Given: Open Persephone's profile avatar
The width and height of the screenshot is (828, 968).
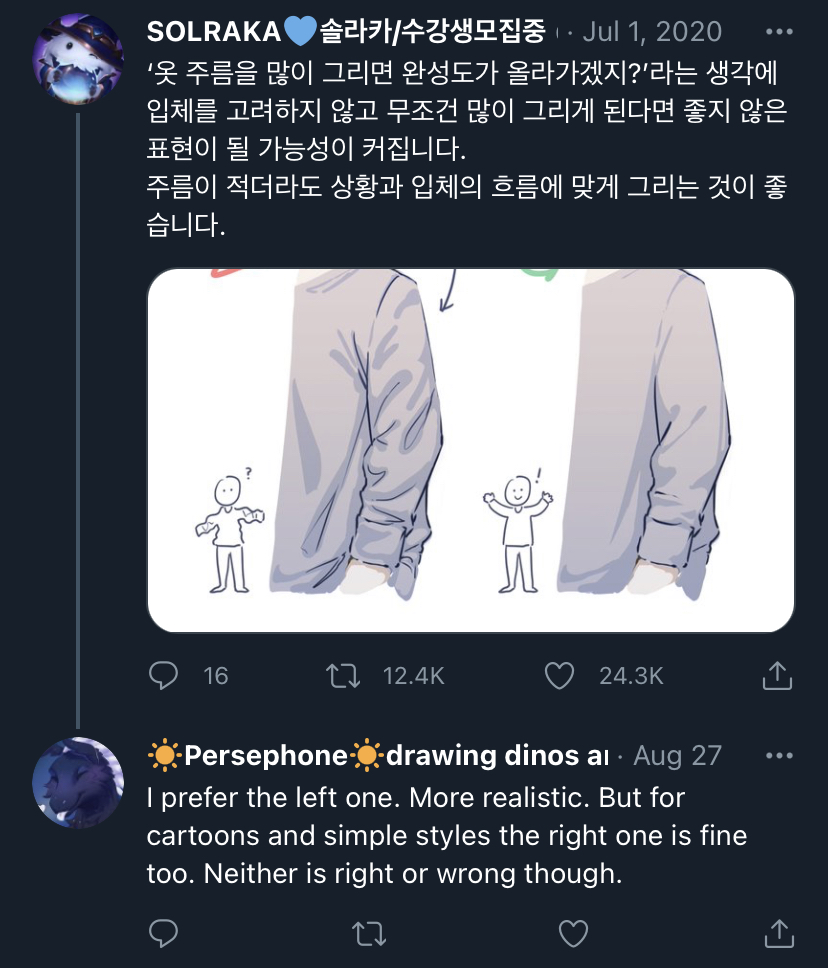Looking at the screenshot, I should click(78, 782).
